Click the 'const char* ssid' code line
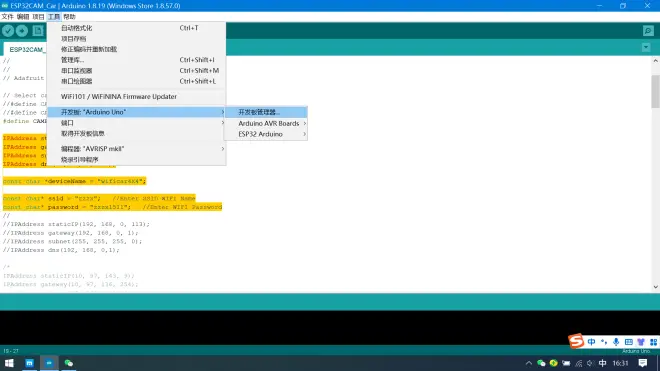Viewport: 660px width, 371px height. tap(99, 198)
